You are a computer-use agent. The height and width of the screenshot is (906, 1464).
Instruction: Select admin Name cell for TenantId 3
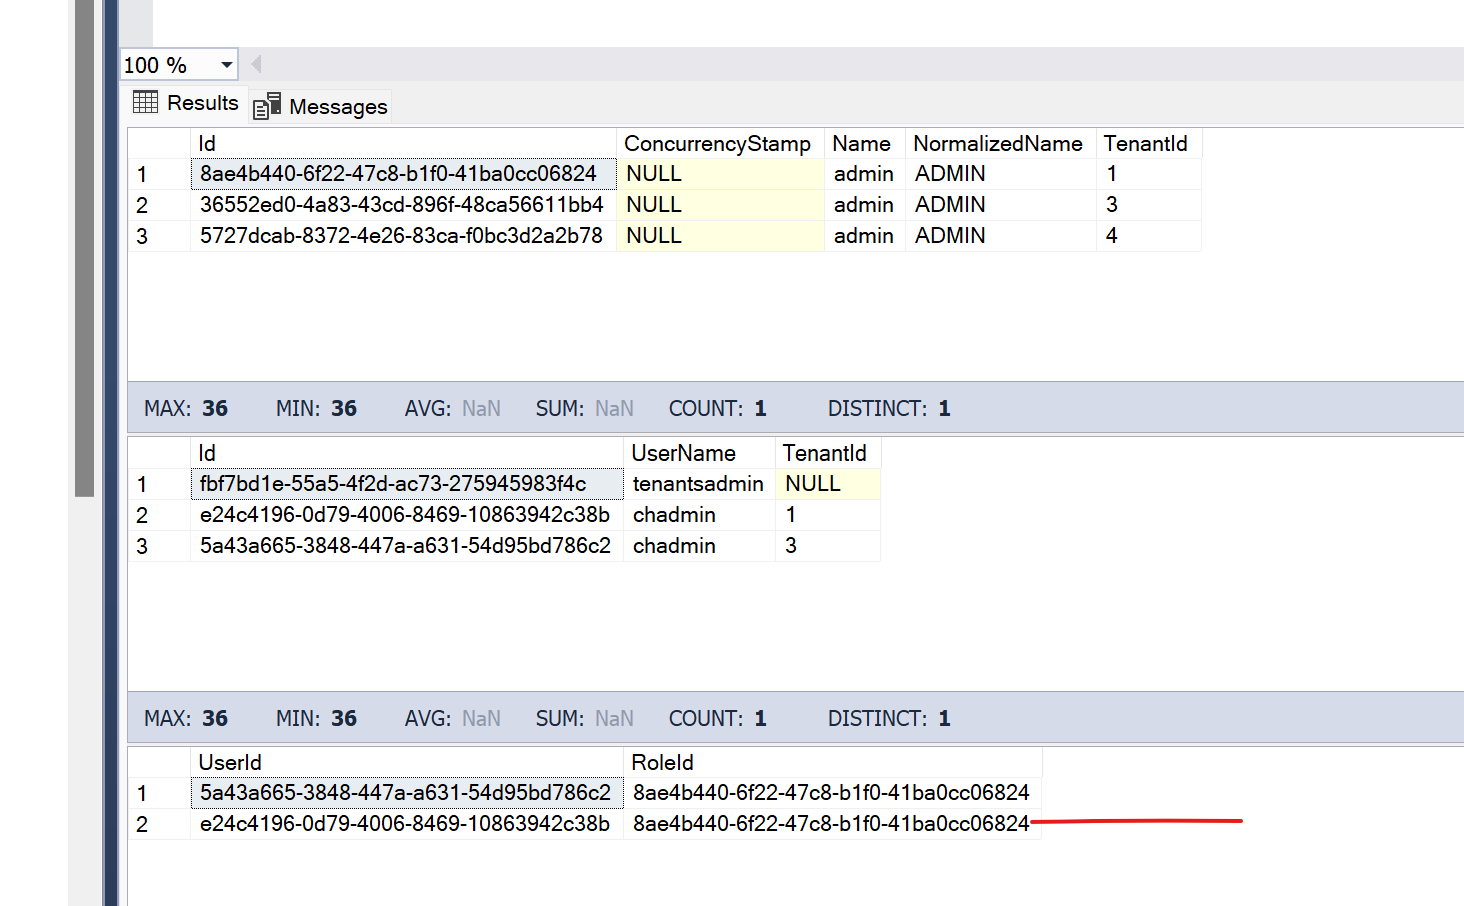(x=864, y=205)
